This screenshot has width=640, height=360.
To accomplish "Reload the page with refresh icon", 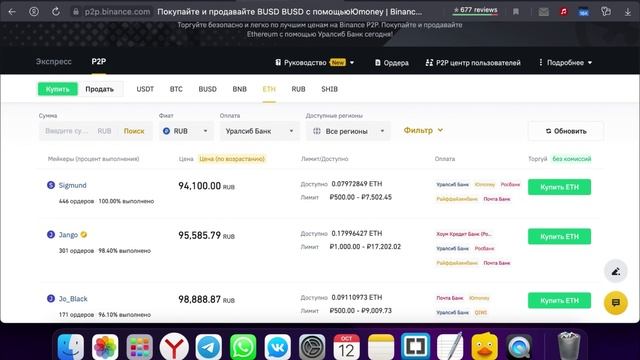I will coord(56,12).
